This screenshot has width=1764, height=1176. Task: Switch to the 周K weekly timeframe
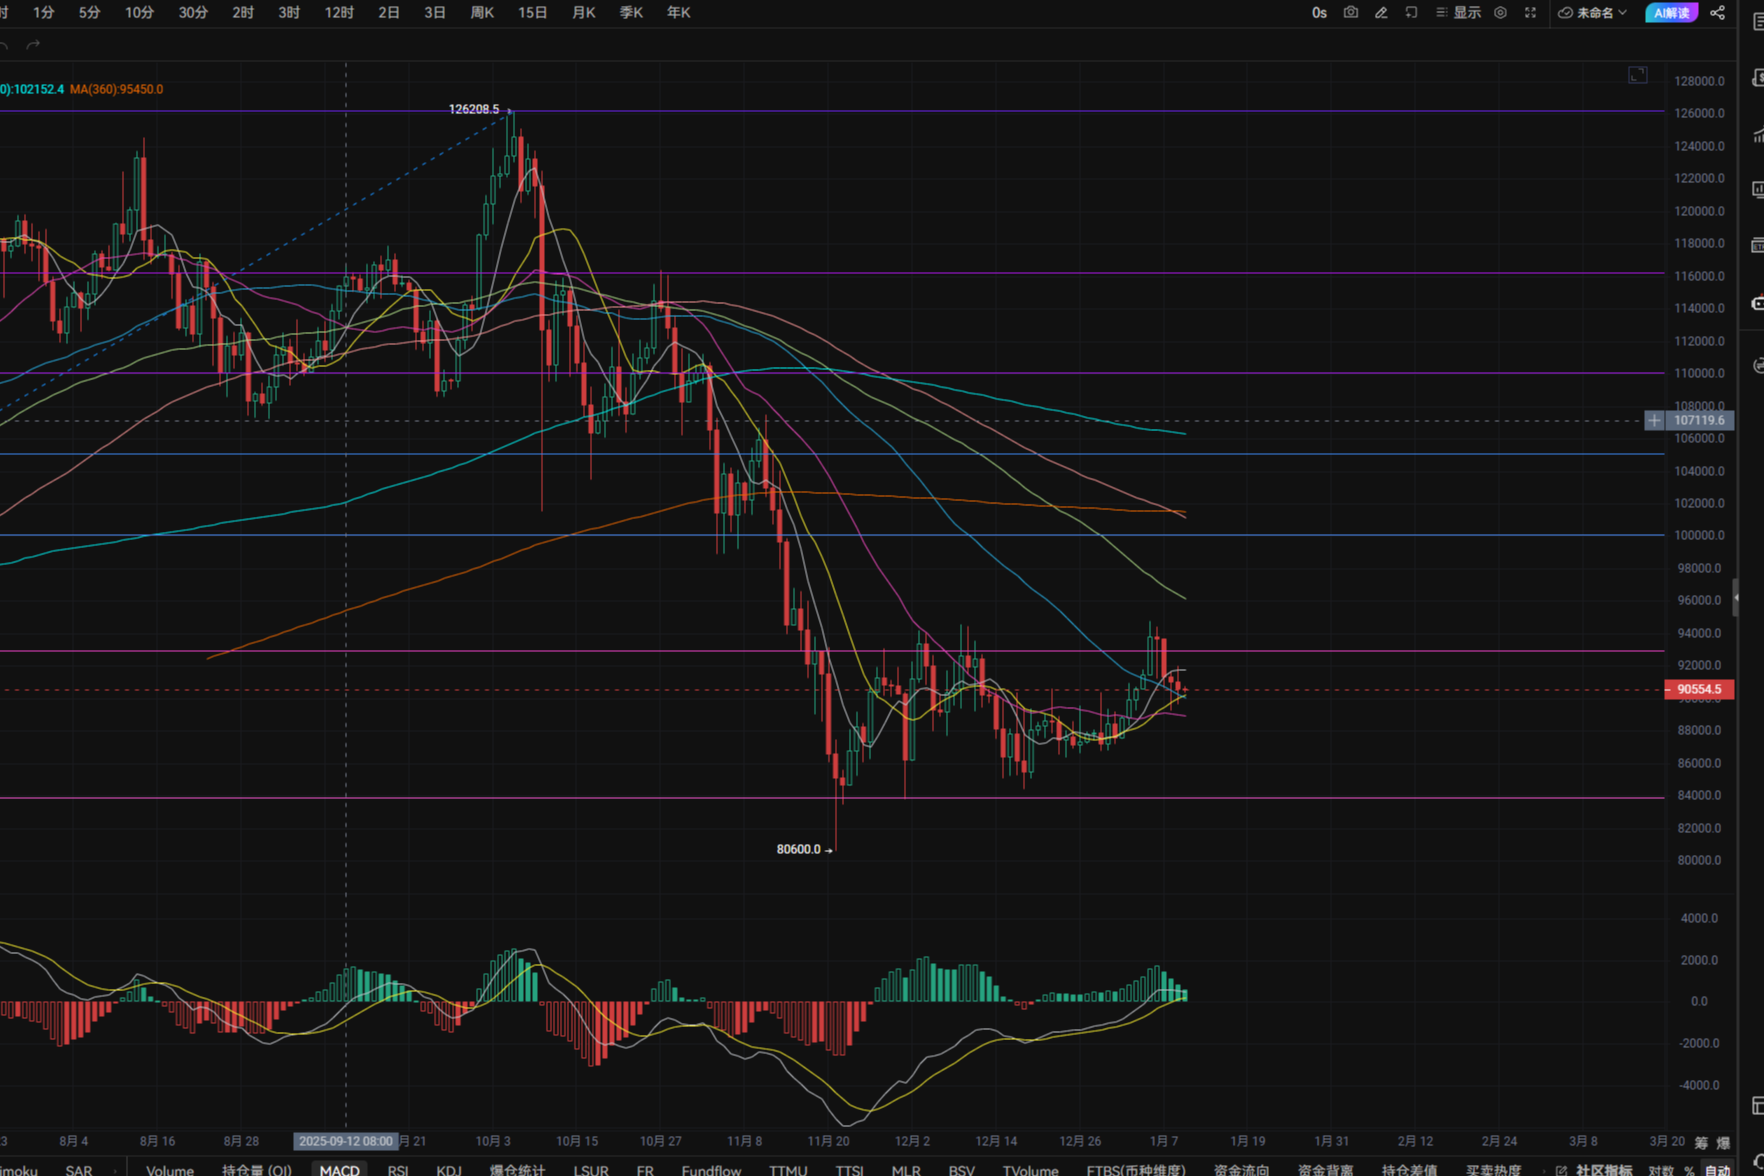[482, 13]
